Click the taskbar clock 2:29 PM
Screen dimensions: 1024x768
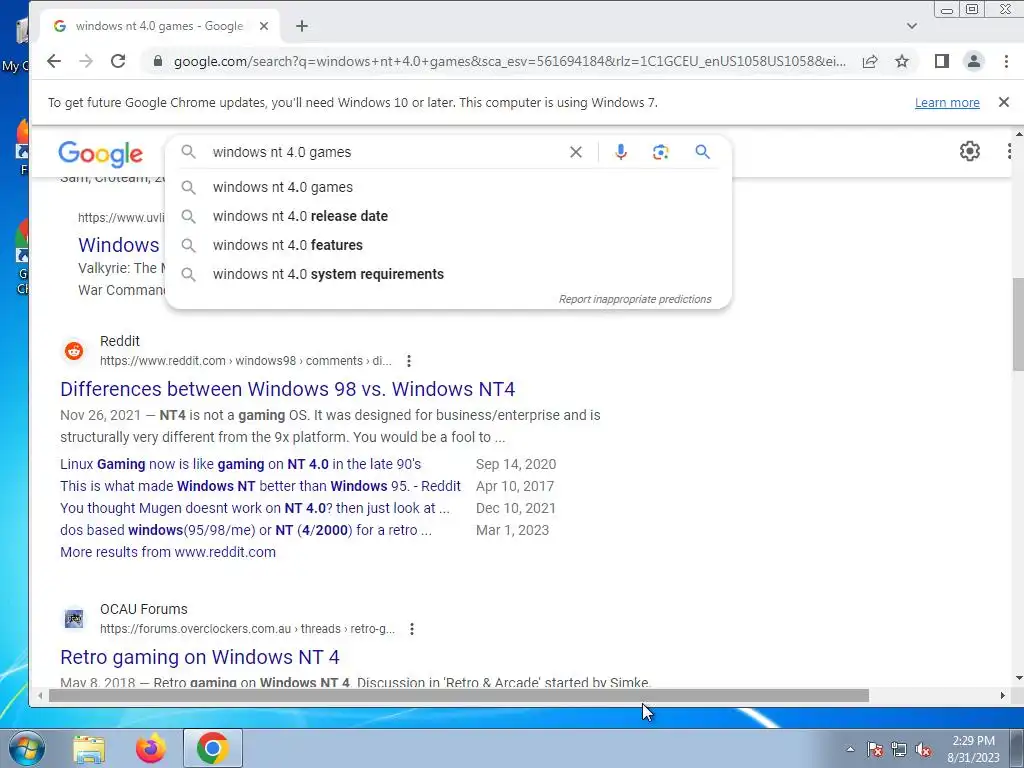click(x=973, y=741)
